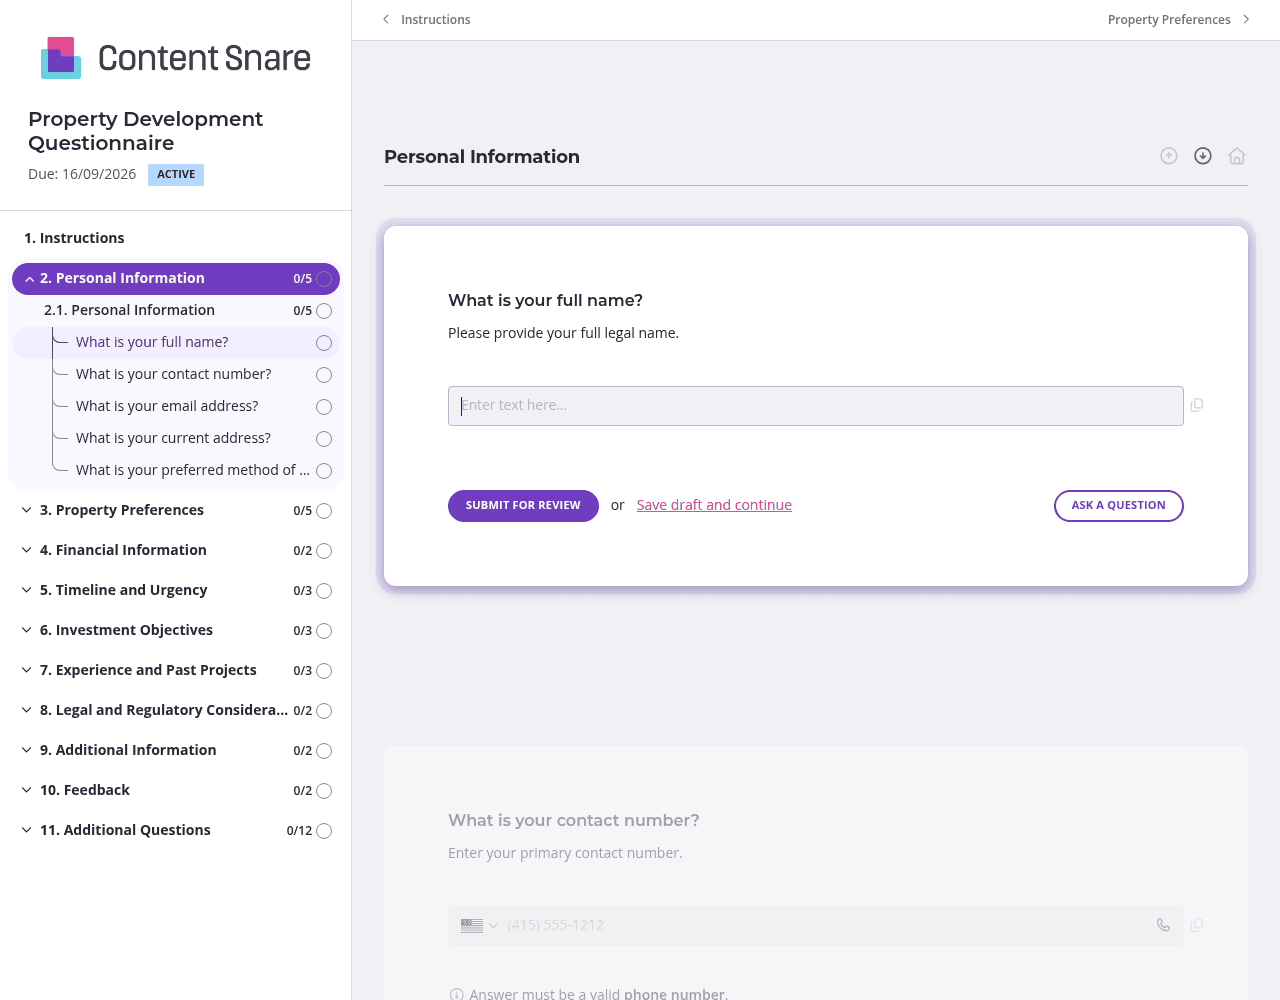Click status circle for email address question

pos(324,407)
